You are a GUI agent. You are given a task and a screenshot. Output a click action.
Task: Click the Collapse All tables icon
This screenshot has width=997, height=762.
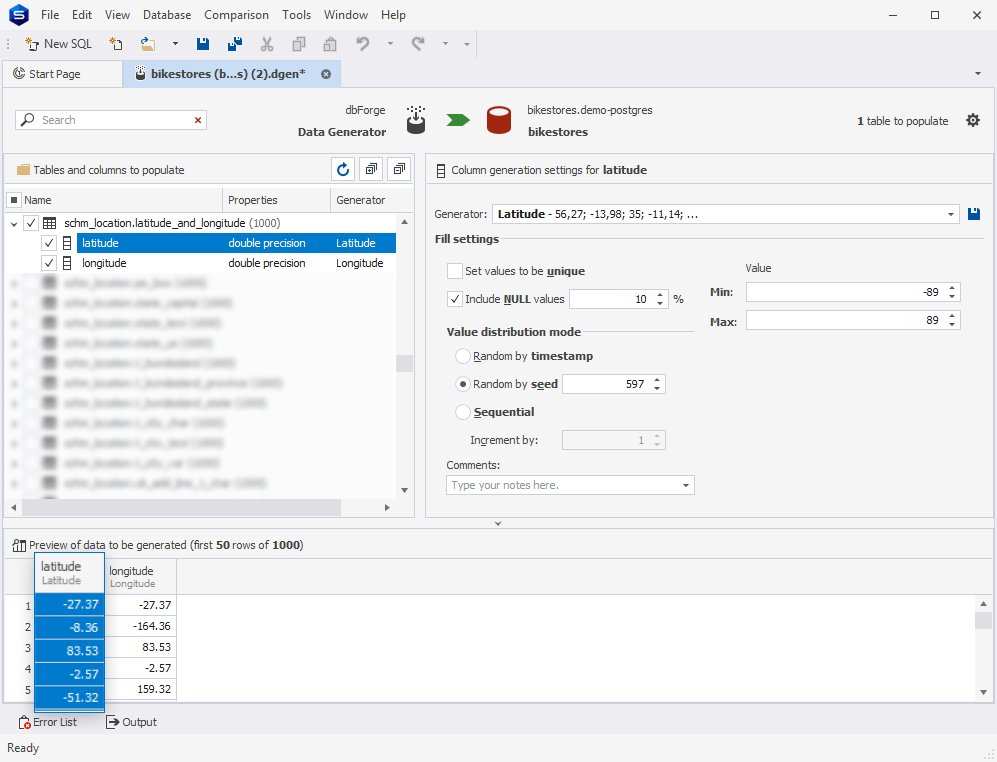coord(399,169)
